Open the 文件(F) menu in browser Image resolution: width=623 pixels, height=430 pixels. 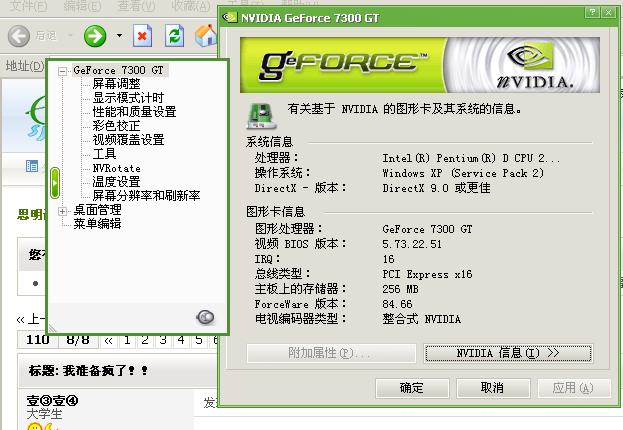coord(28,6)
